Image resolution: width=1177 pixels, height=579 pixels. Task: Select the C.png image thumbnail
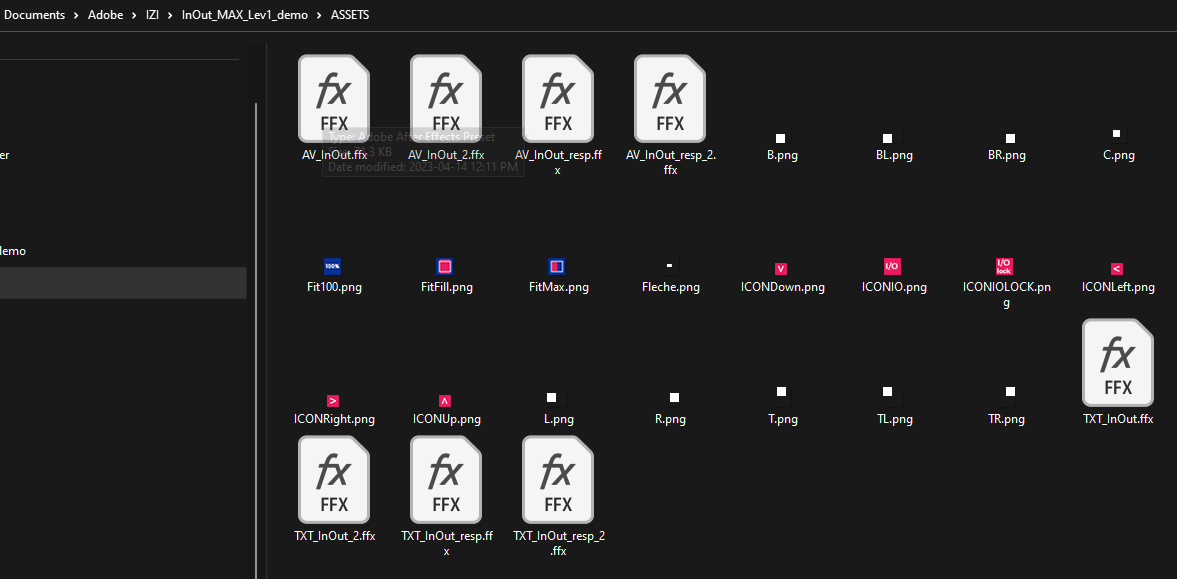(x=1118, y=134)
